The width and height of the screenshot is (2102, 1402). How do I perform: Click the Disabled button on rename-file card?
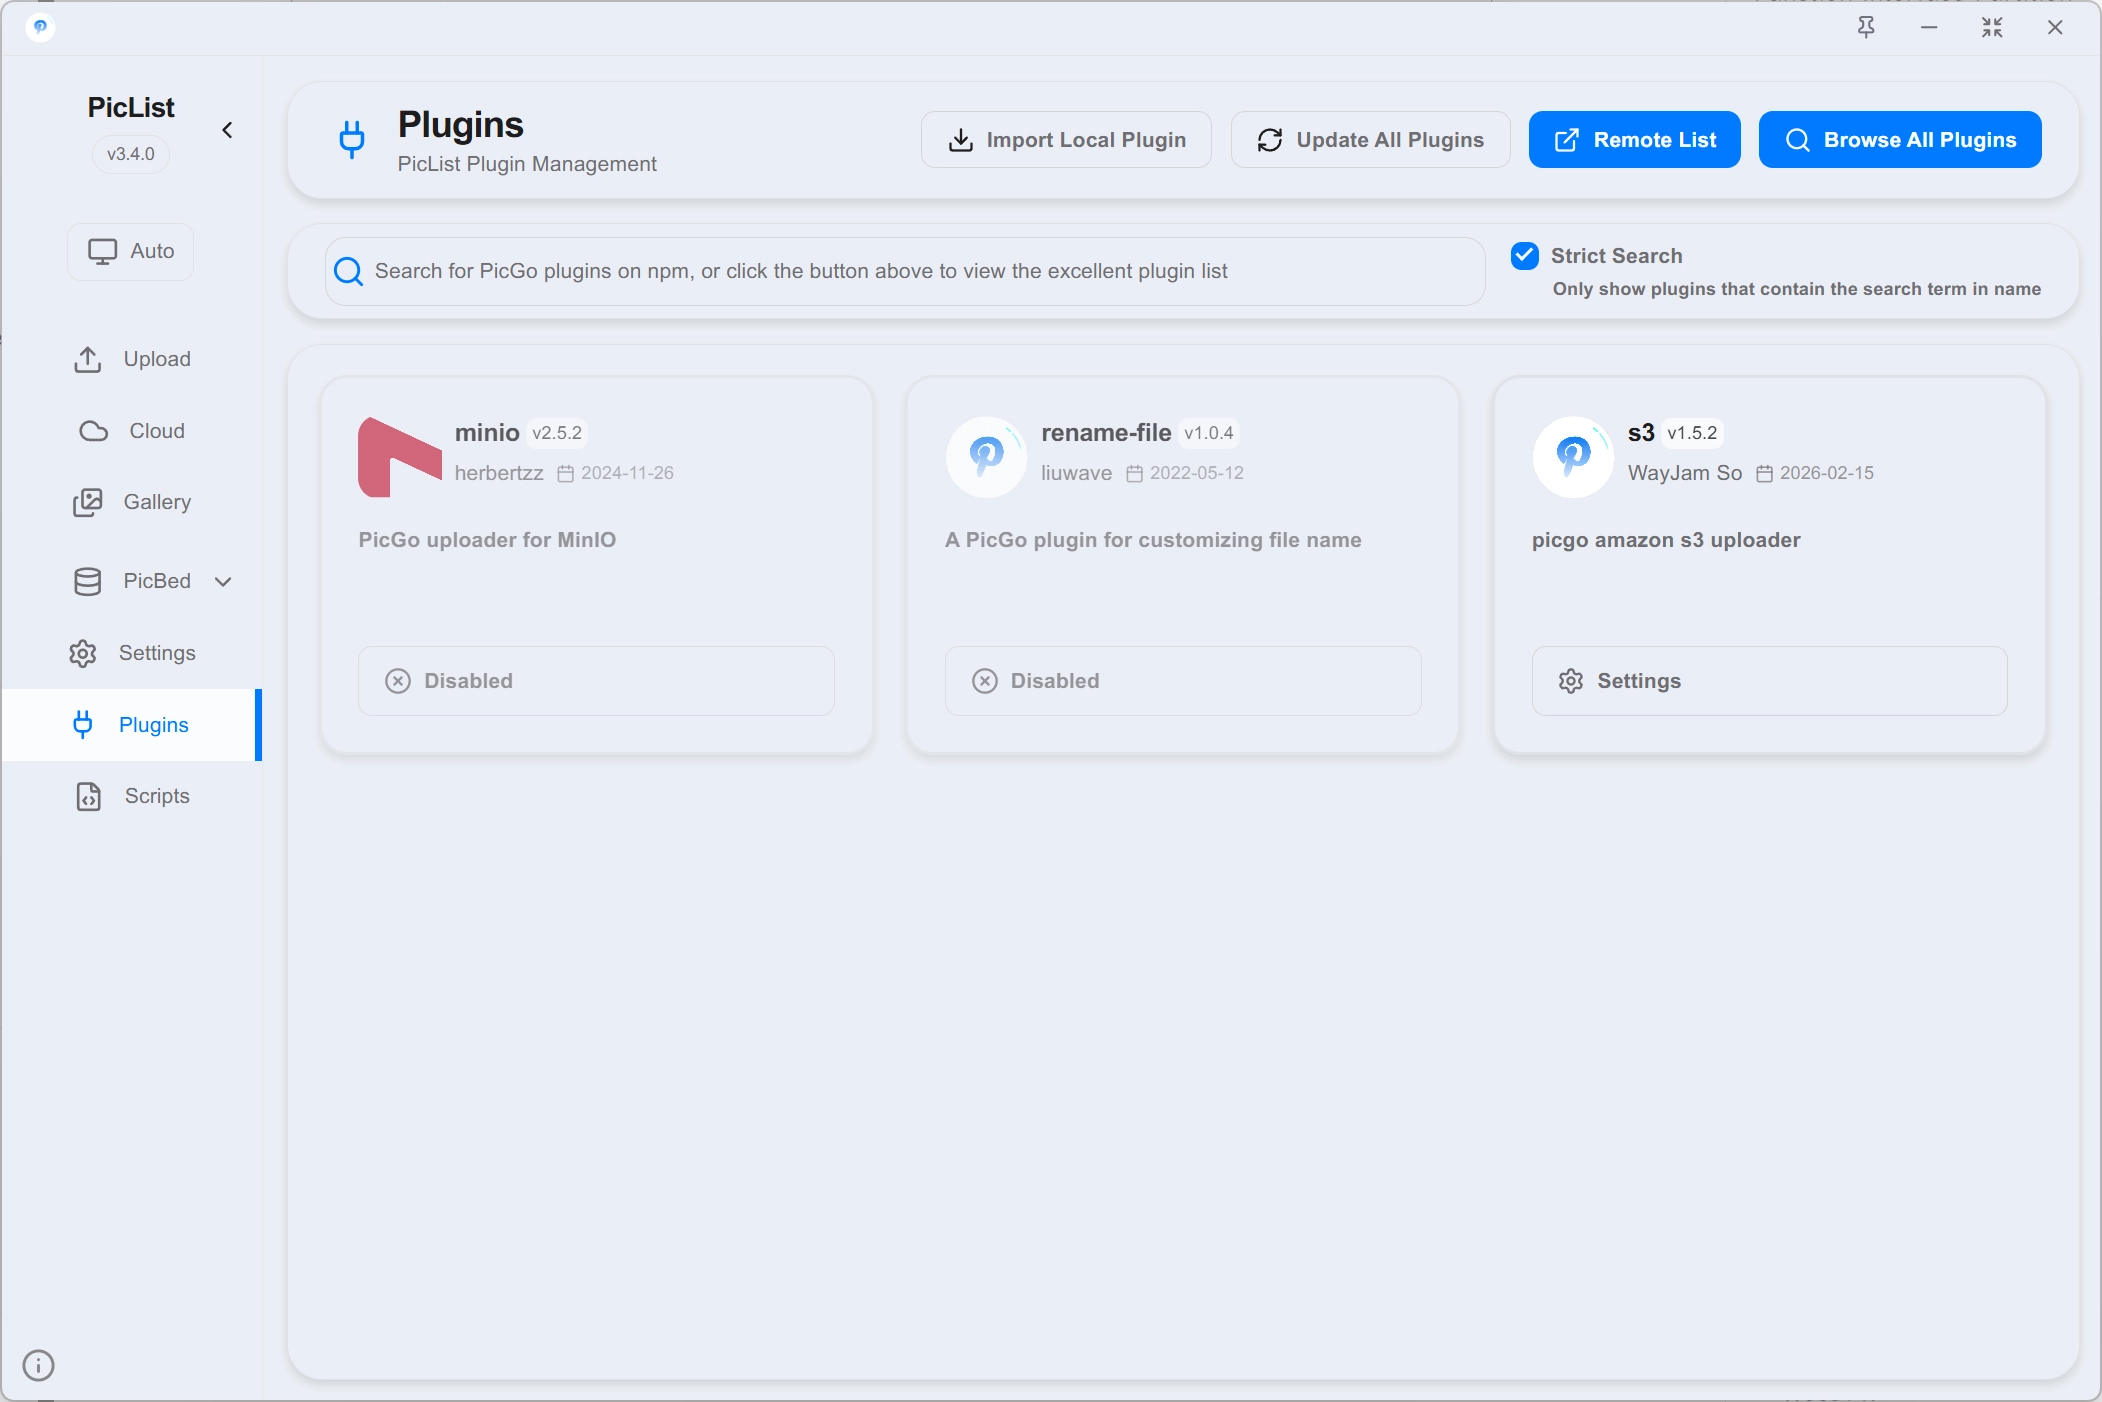[x=1183, y=681]
